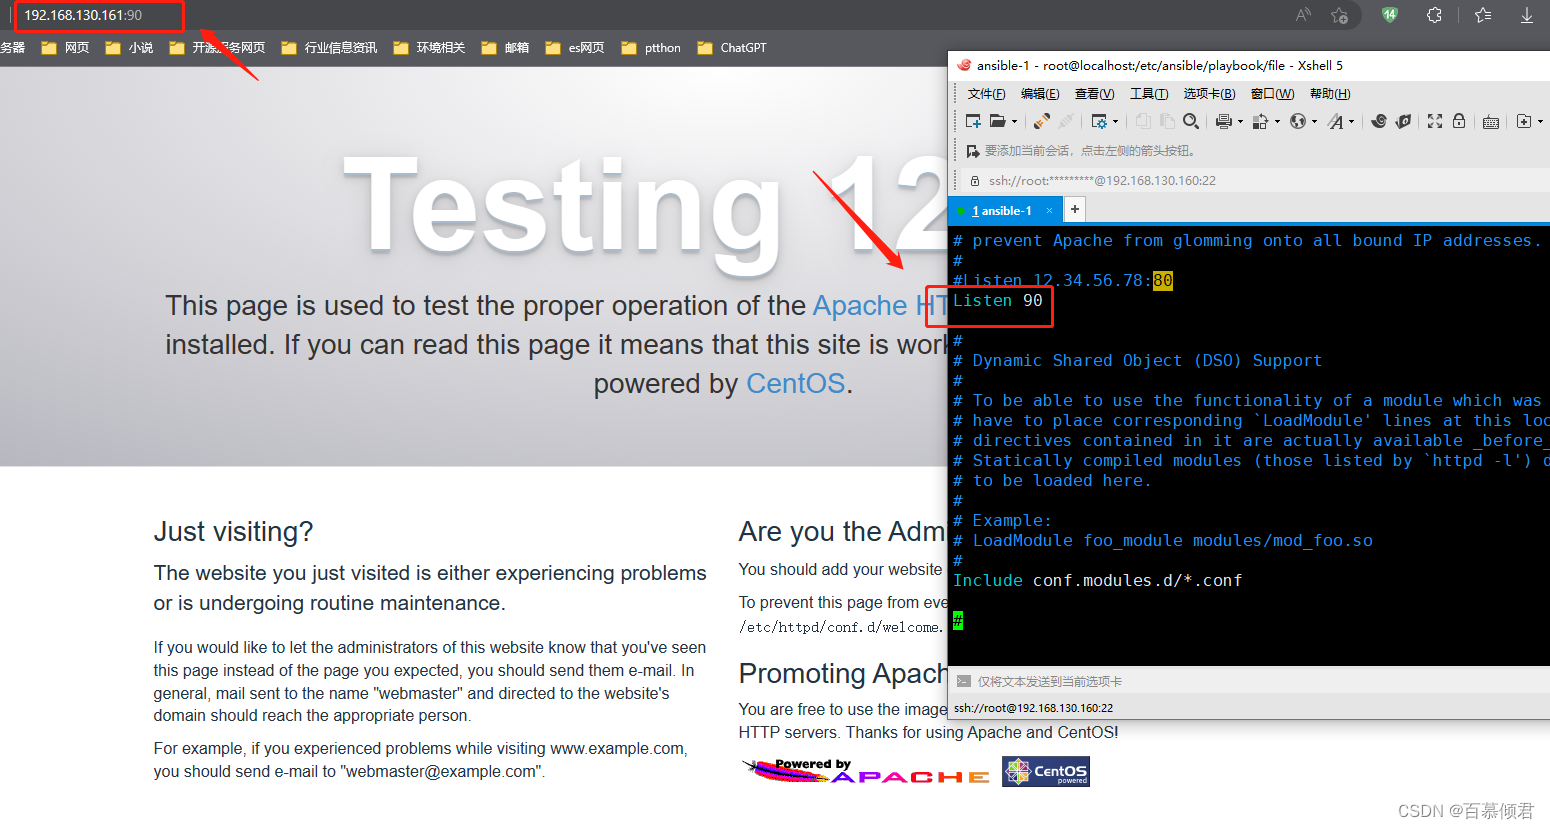Open the 工具(T) menu in Xshell
1550x829 pixels.
tap(1149, 94)
